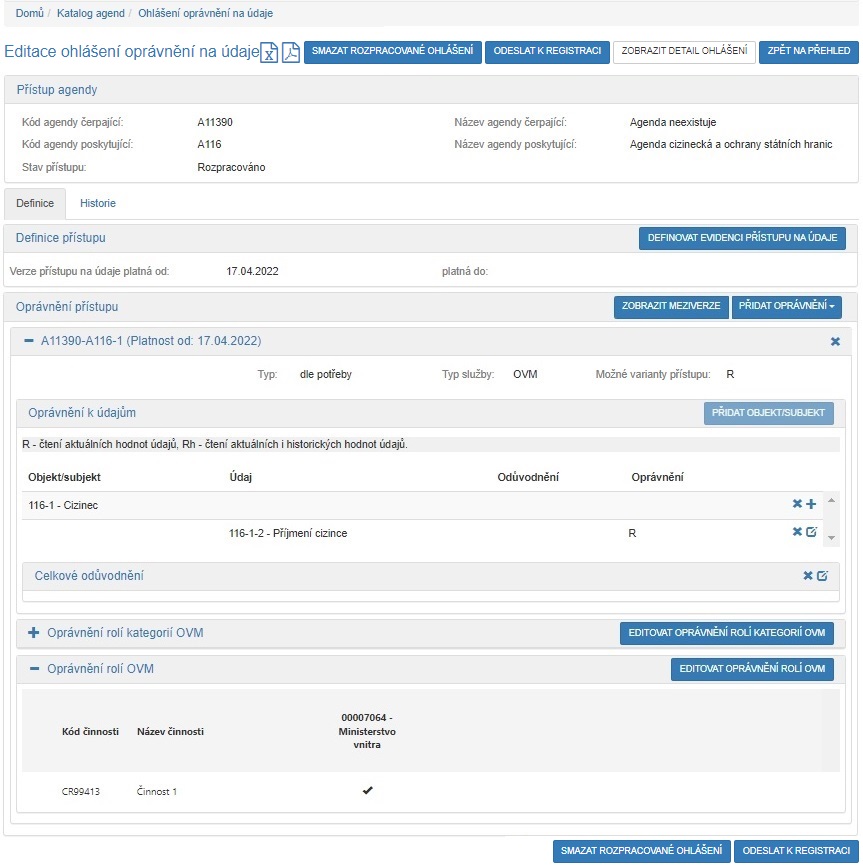Export the report as an Excel file
The height and width of the screenshot is (868, 863).
click(x=269, y=53)
